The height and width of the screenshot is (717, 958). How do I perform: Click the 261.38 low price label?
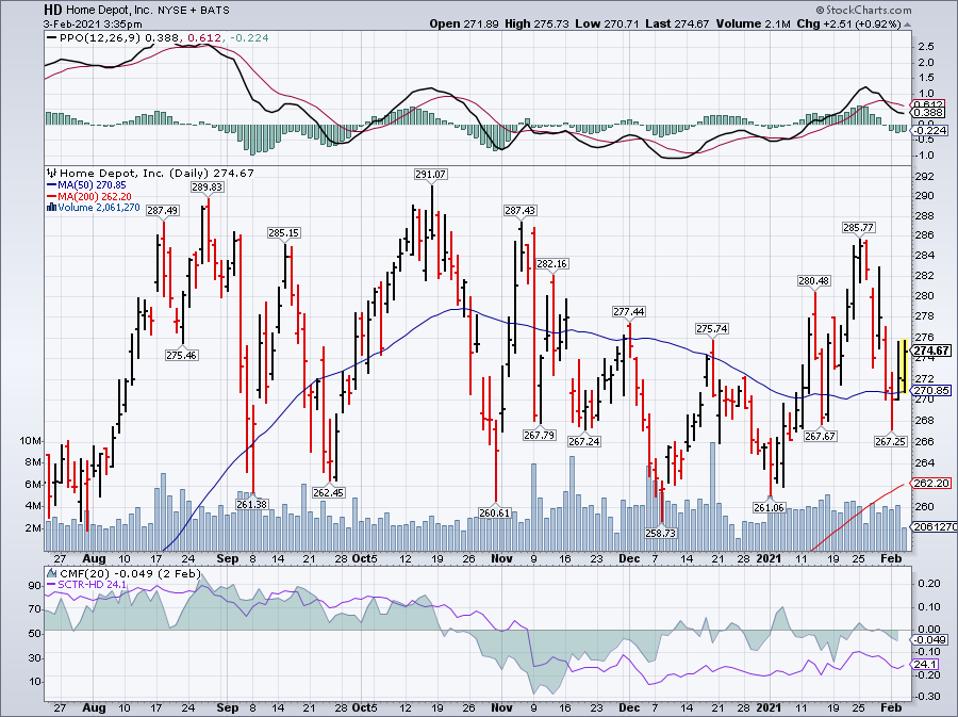[x=252, y=504]
